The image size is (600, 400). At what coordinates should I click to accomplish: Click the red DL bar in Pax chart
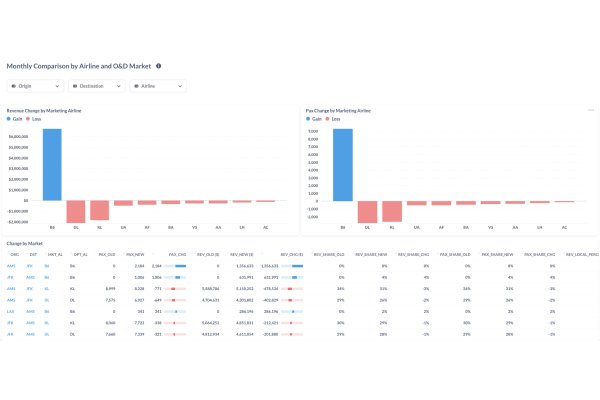click(x=367, y=211)
